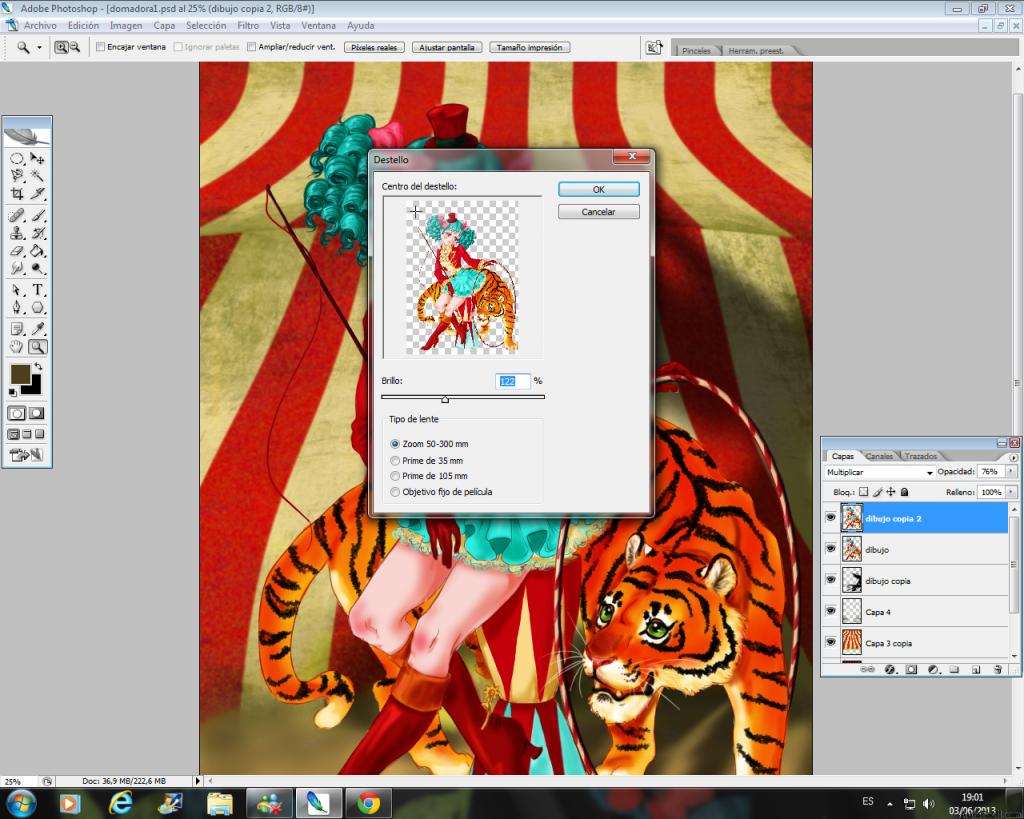Select the Notes tool
The image size is (1024, 819).
click(17, 329)
